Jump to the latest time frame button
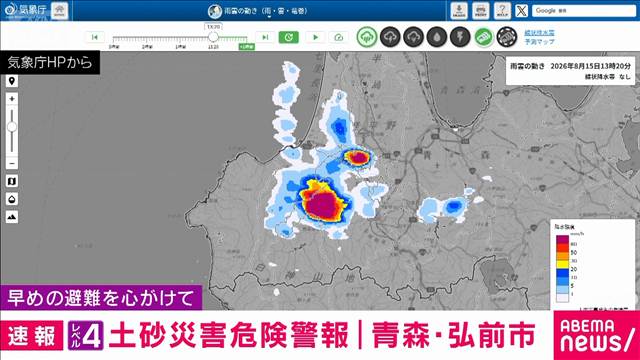The image size is (640, 360). point(265,37)
